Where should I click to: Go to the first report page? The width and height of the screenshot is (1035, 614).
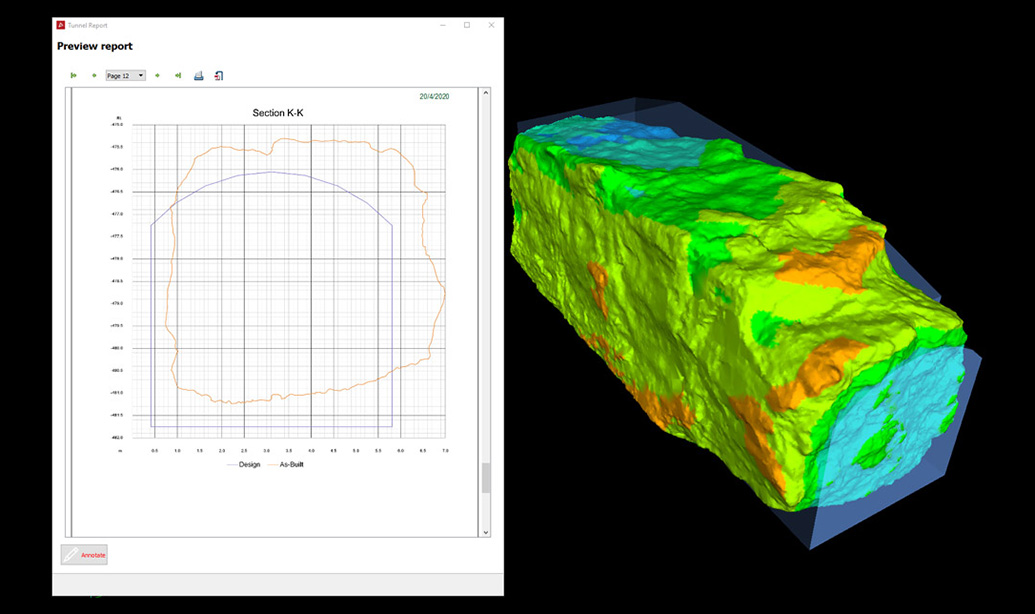click(73, 75)
